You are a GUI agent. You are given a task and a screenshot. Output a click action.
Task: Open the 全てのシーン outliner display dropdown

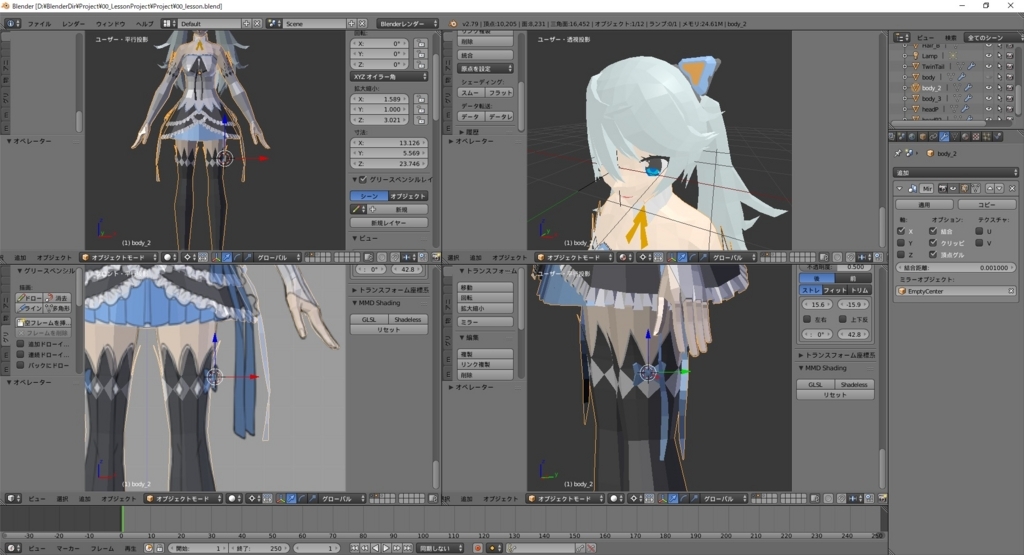point(993,38)
